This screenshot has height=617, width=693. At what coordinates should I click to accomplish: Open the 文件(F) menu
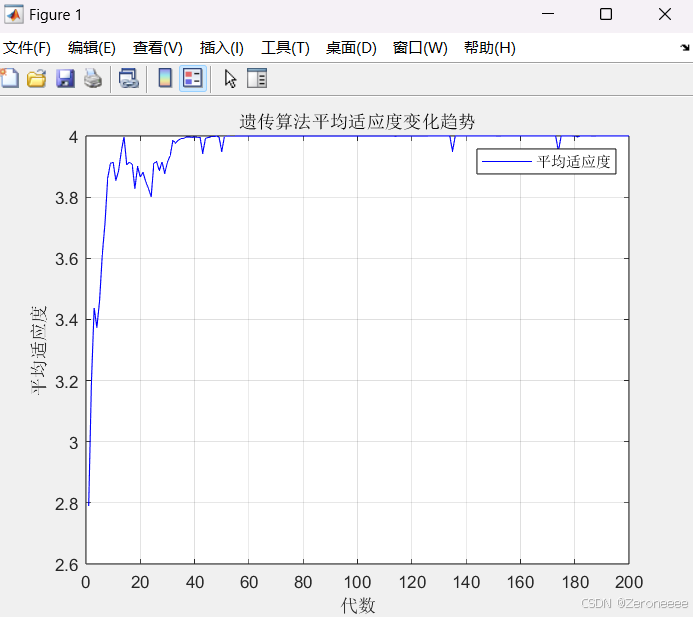[x=27, y=48]
